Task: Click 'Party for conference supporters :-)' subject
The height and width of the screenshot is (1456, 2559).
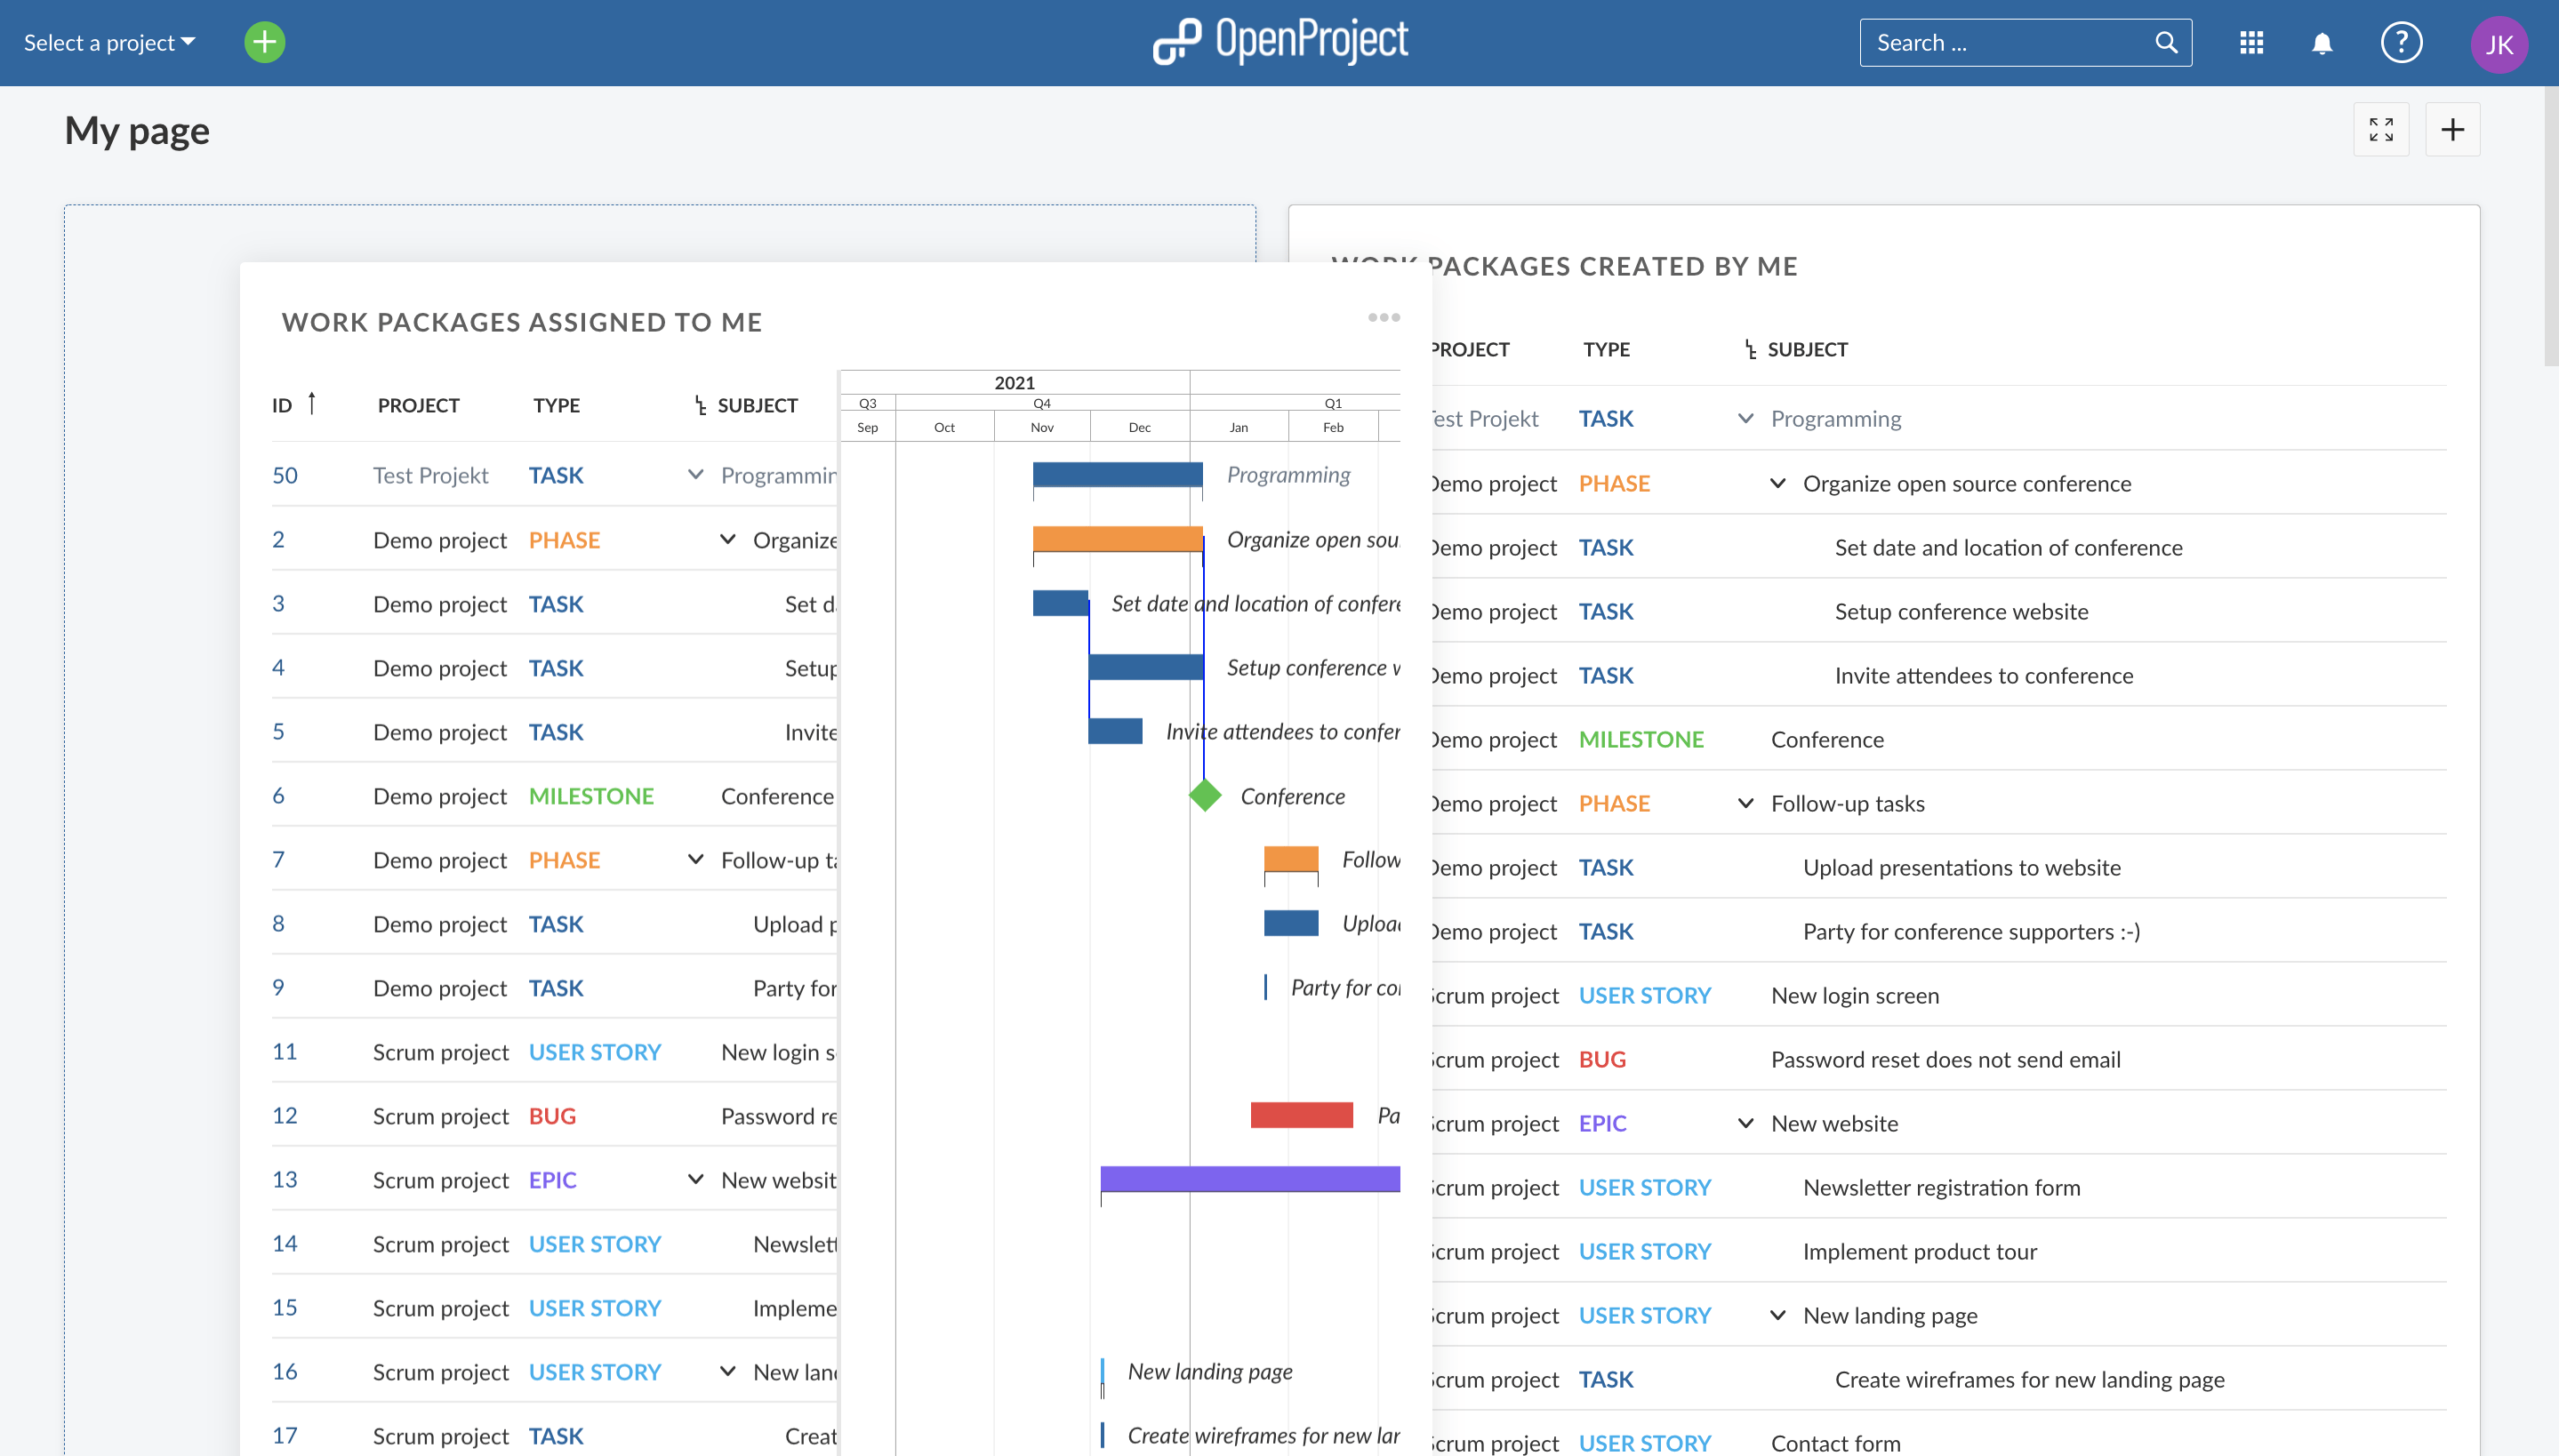Action: tap(1971, 931)
